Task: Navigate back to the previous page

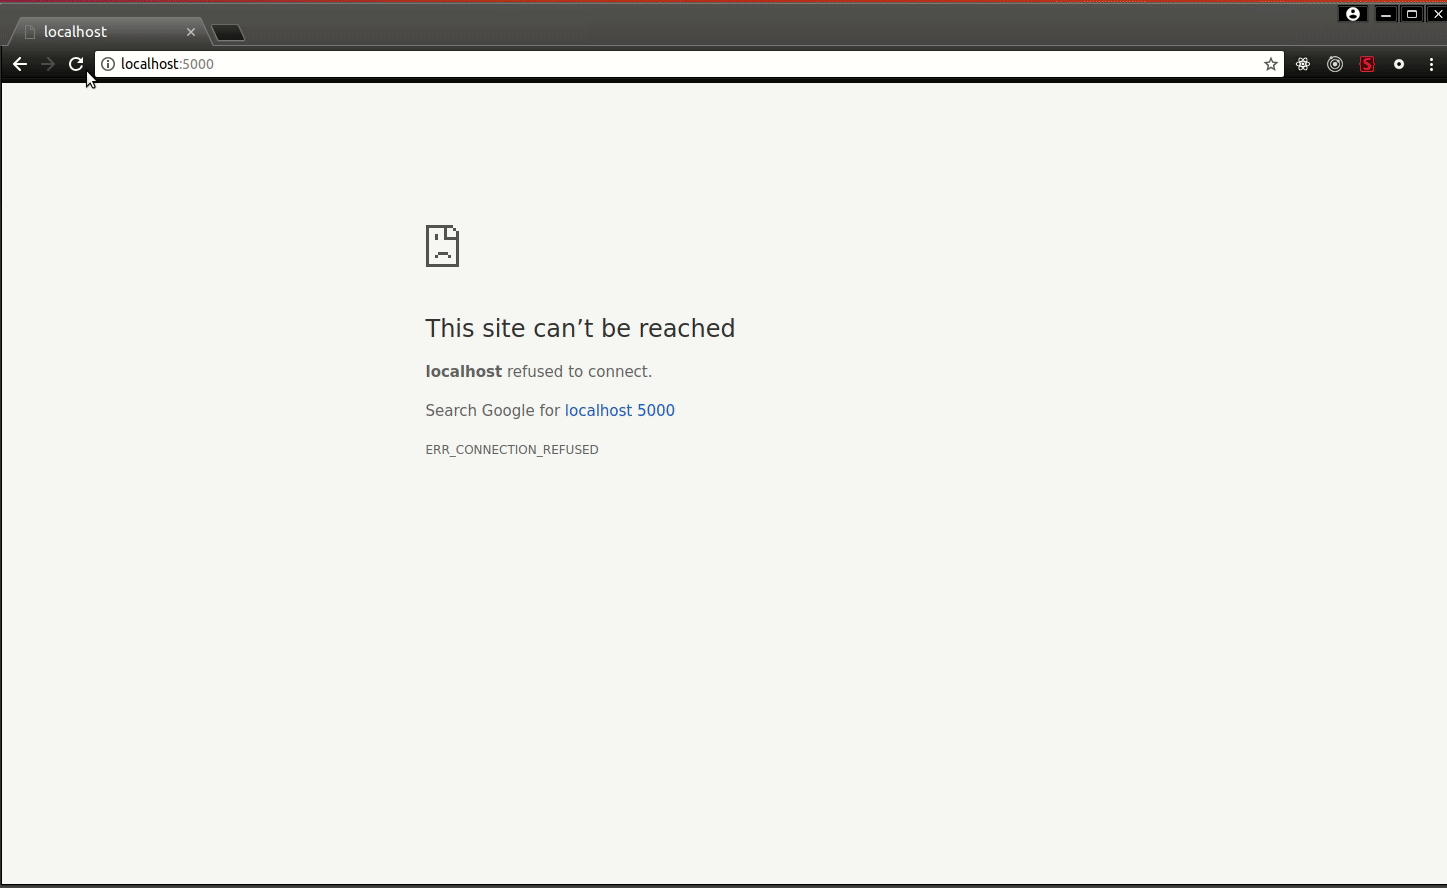Action: (x=20, y=64)
